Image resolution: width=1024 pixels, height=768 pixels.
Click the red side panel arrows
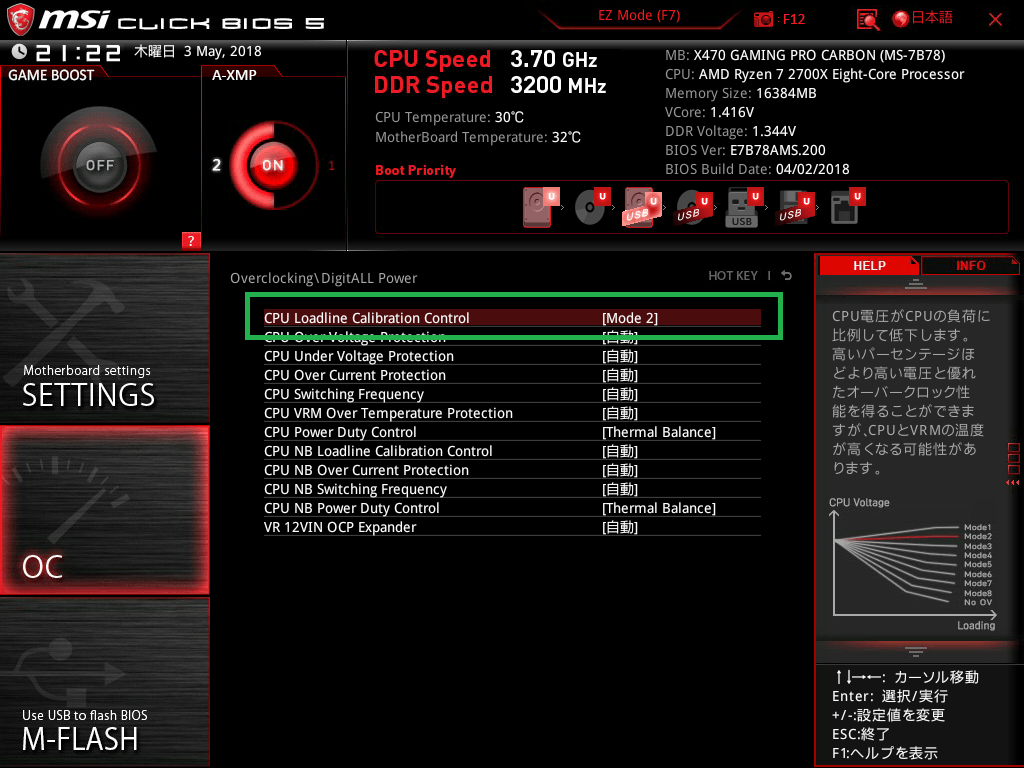coord(1013,483)
